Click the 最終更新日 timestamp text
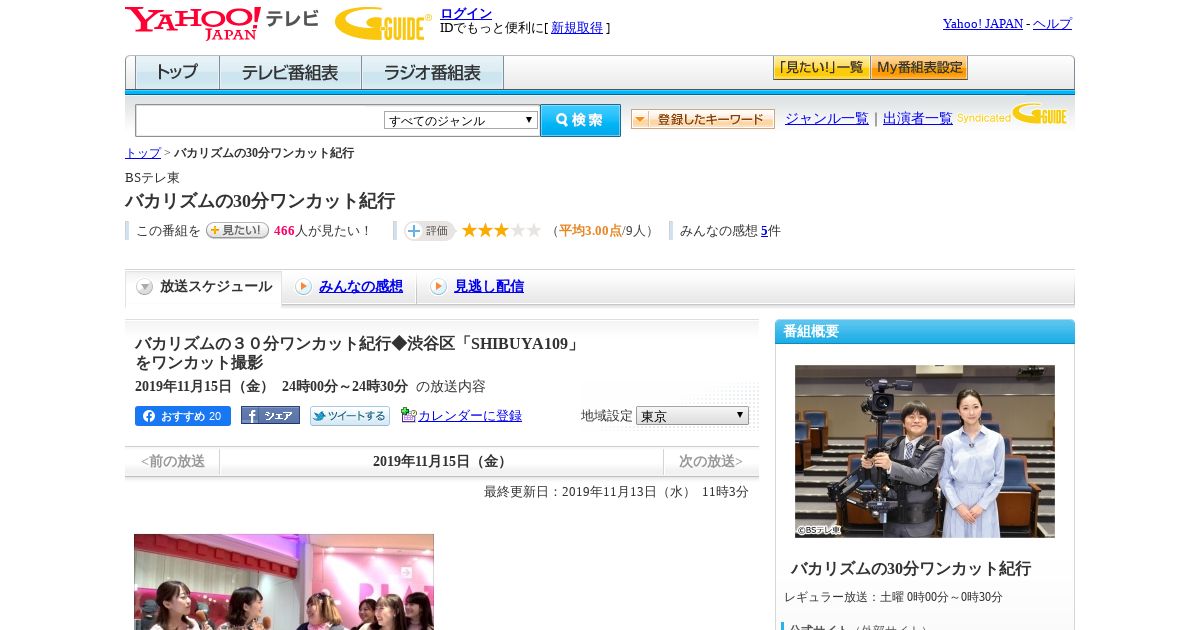The image size is (1200, 630). tap(616, 492)
